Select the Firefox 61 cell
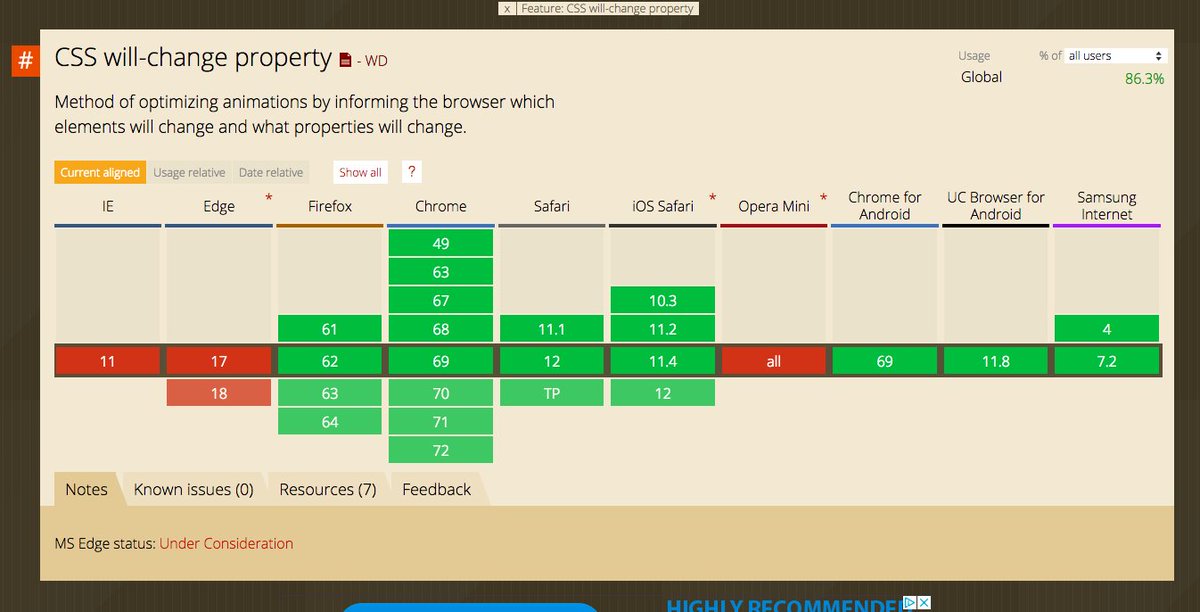Image resolution: width=1200 pixels, height=612 pixels. 330,329
